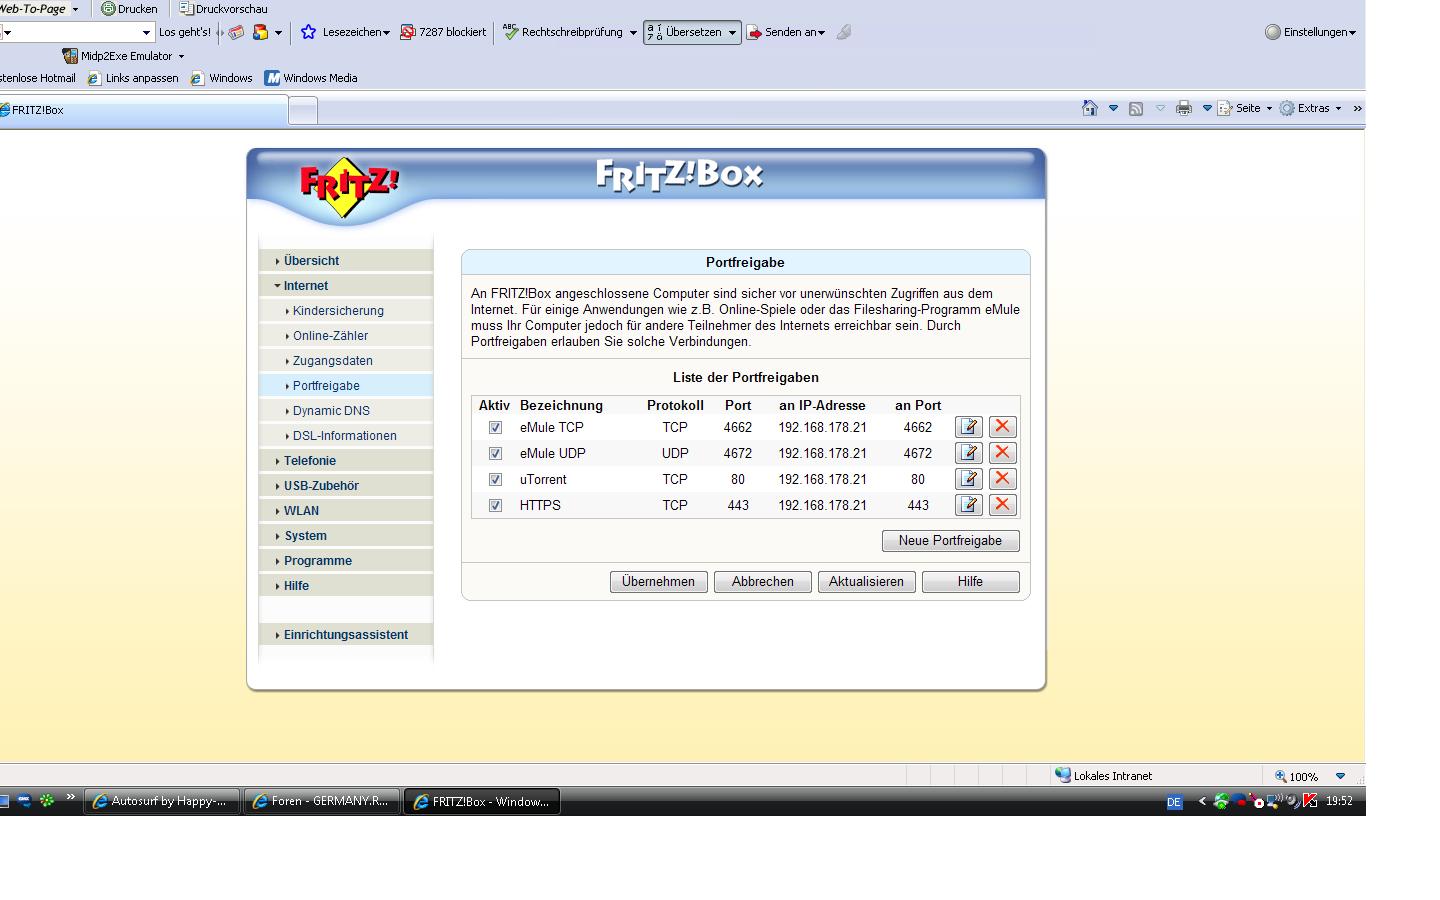
Task: Click the Lesezeichen star icon
Action: pos(309,32)
